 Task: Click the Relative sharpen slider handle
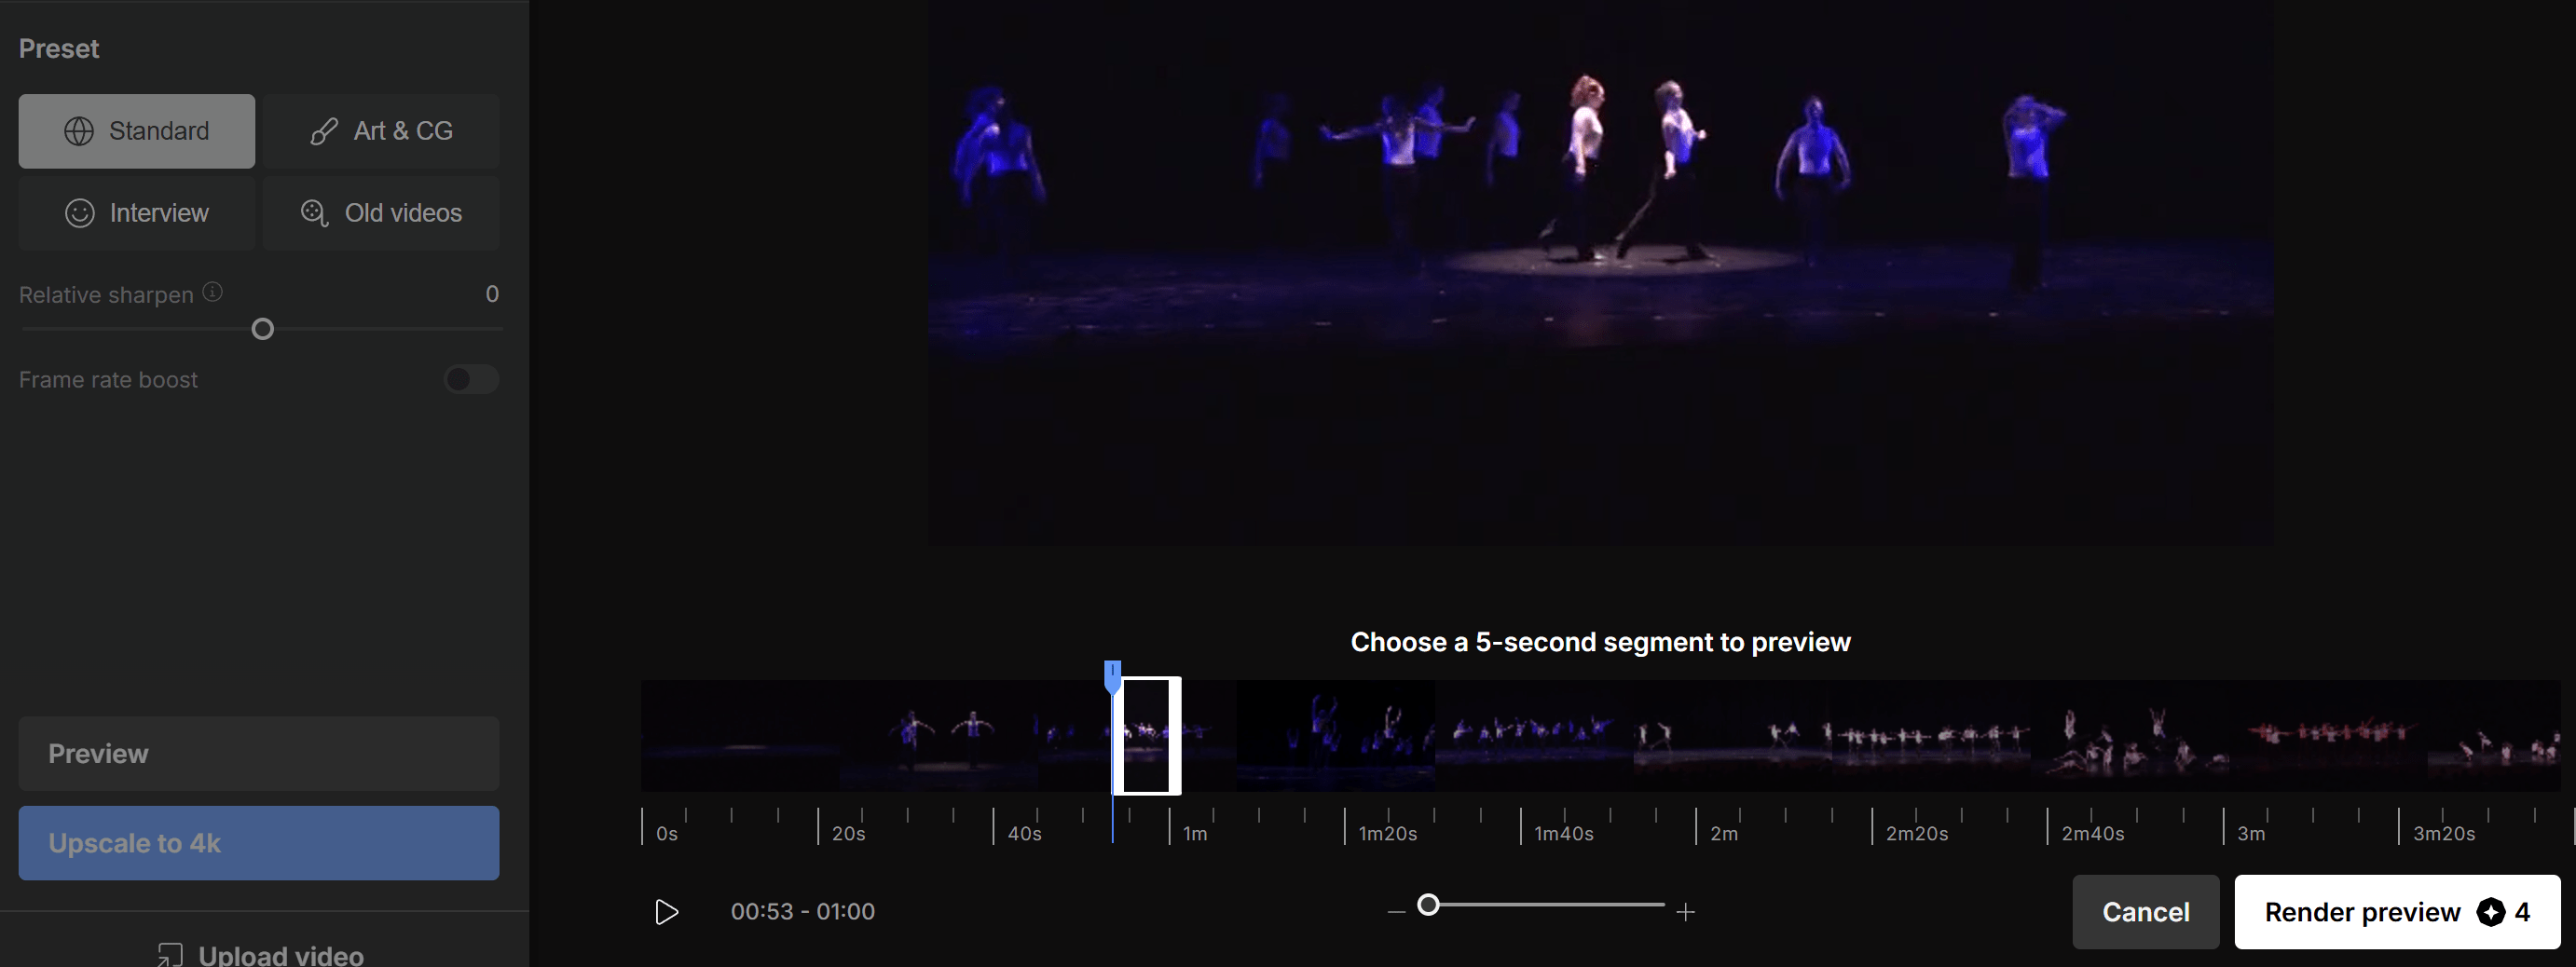pyautogui.click(x=262, y=329)
